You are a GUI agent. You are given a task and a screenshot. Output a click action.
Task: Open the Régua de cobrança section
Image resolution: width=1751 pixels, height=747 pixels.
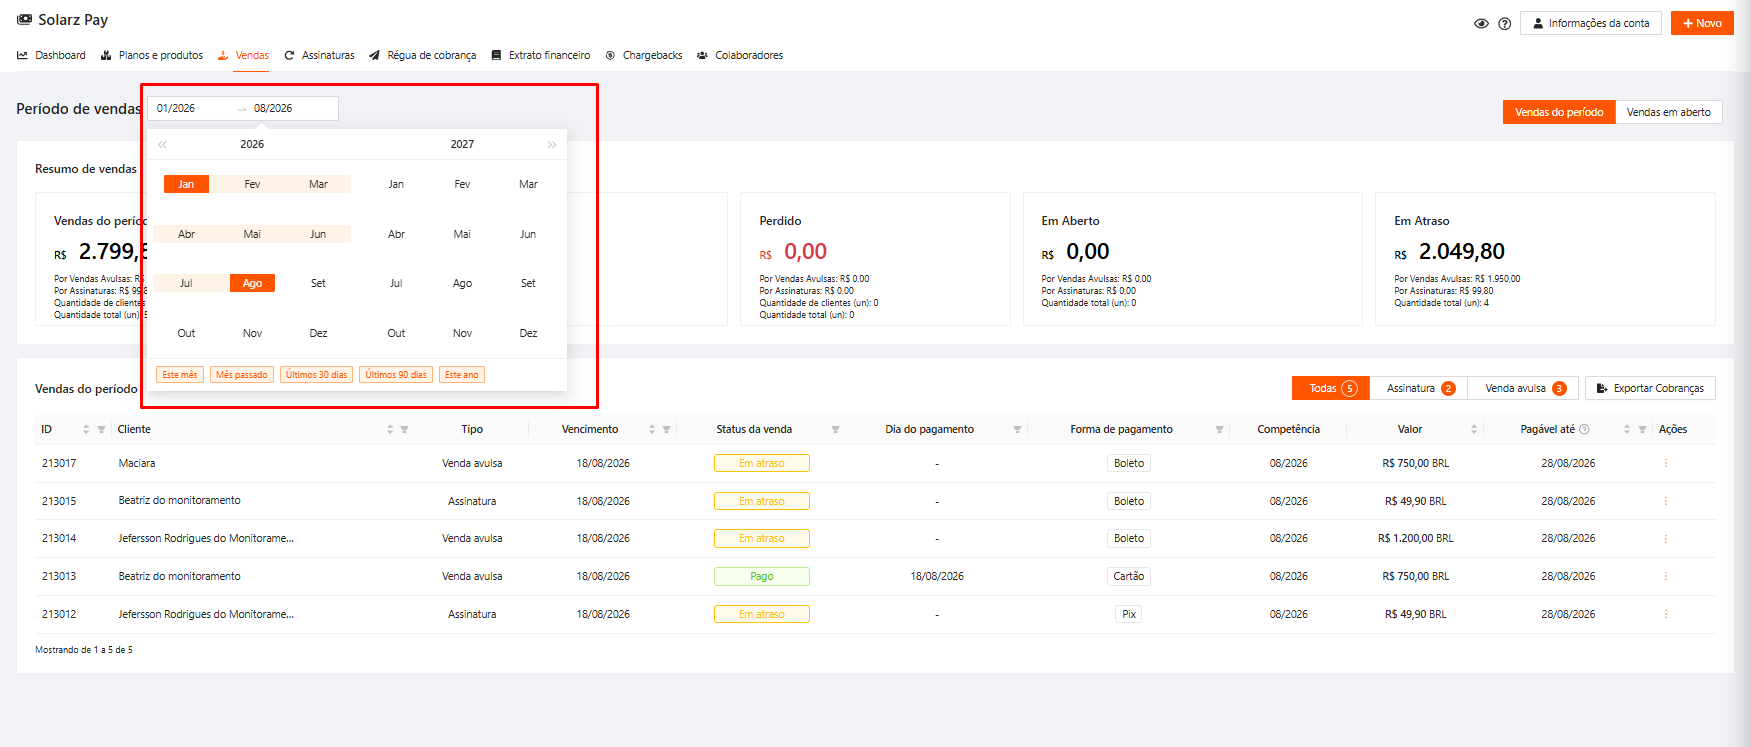422,55
